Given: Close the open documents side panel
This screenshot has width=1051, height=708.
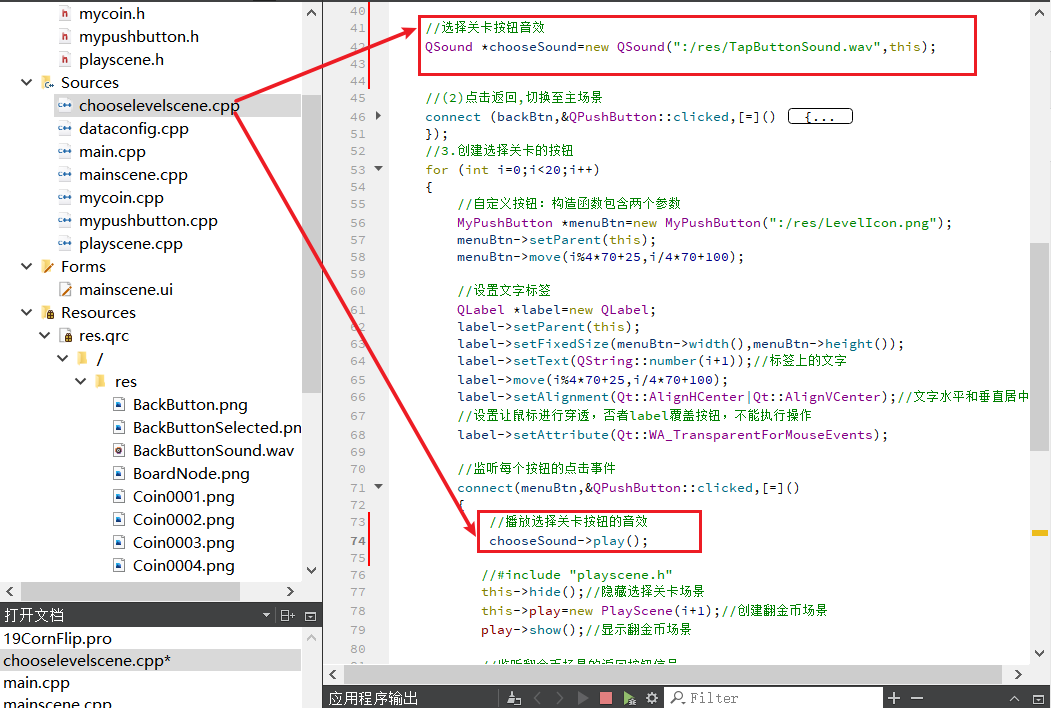Looking at the screenshot, I should 310,615.
